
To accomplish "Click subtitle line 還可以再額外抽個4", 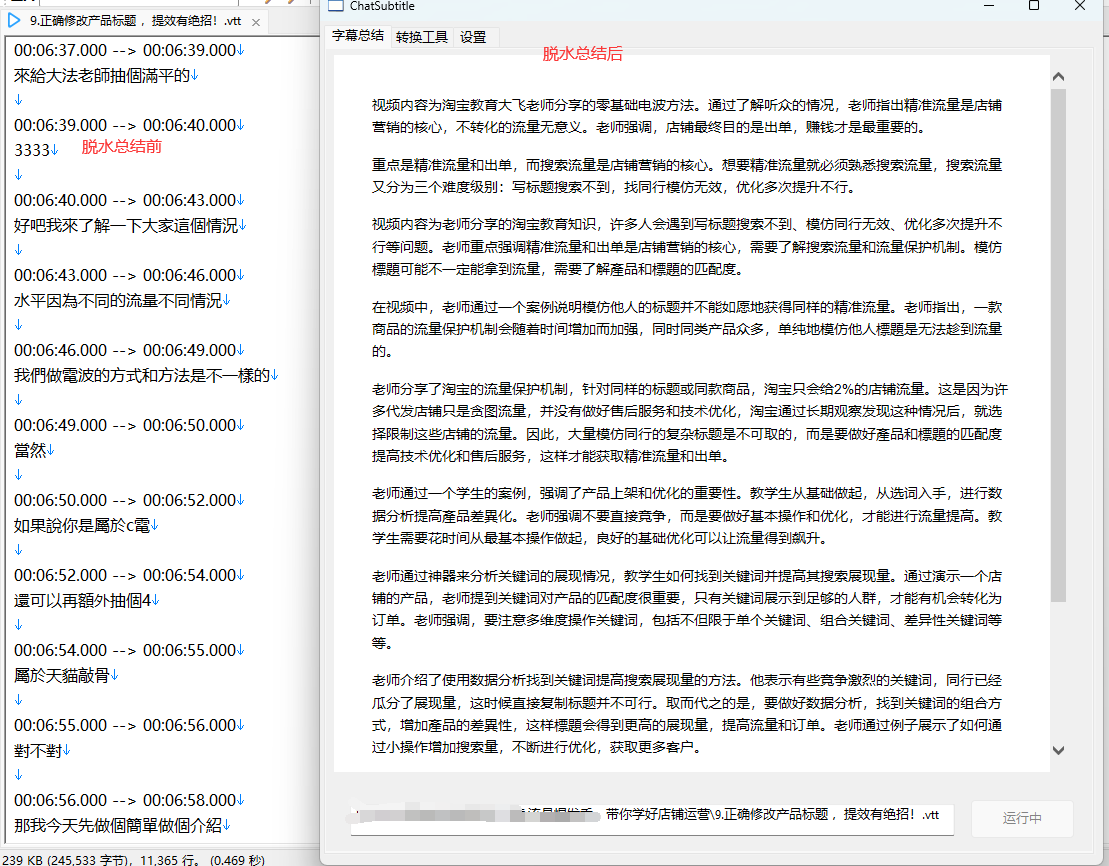I will pyautogui.click(x=82, y=601).
